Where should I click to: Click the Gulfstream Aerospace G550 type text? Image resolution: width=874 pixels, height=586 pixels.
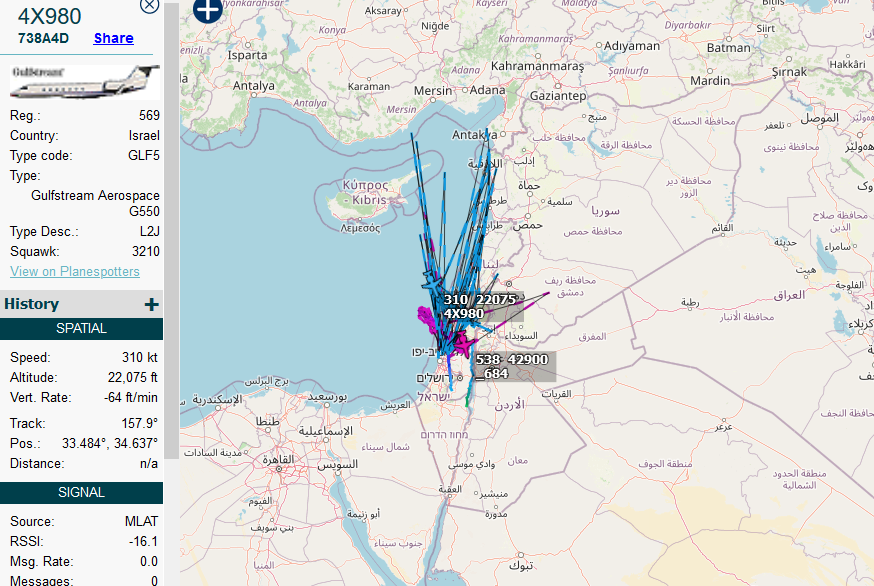coord(95,204)
